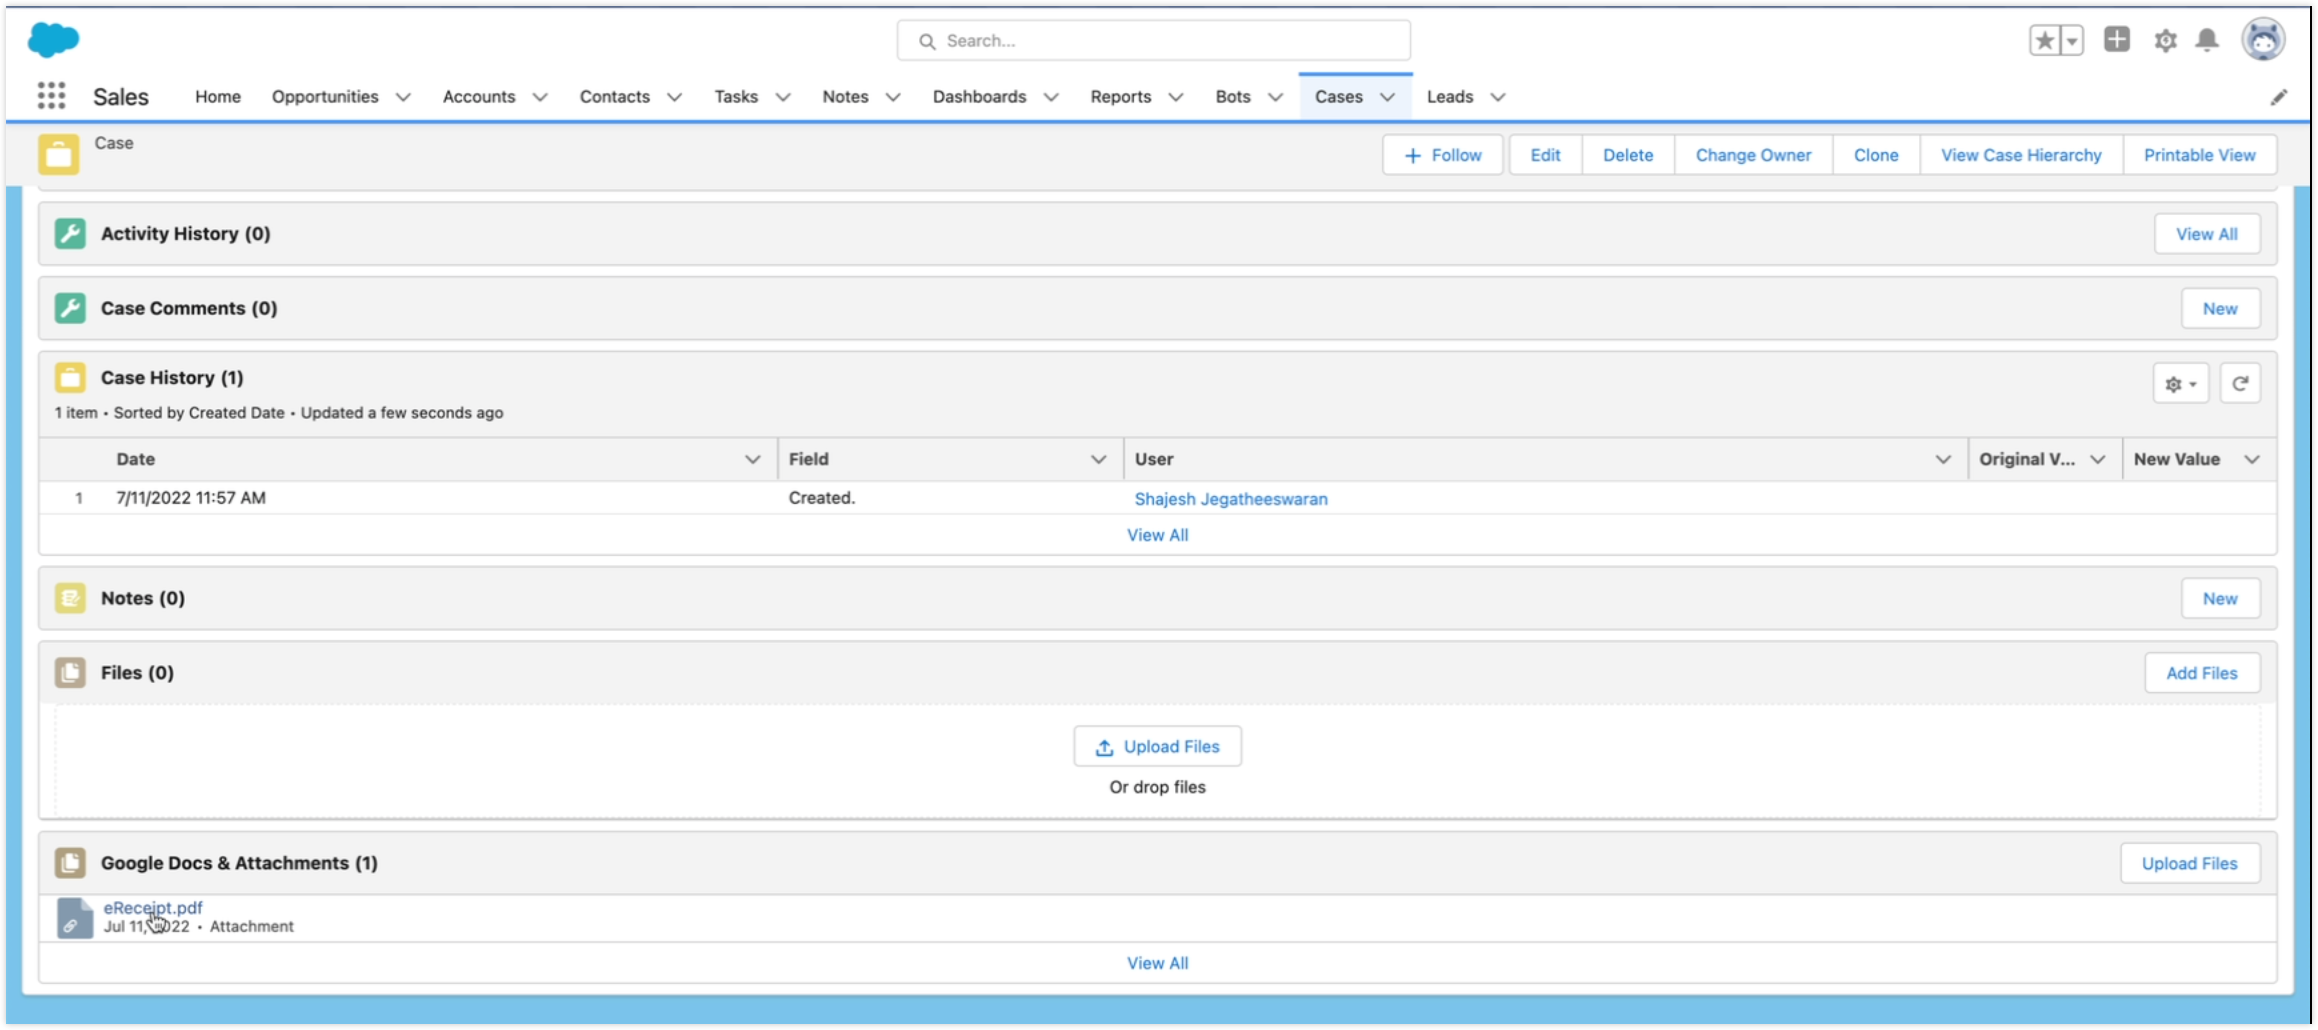Click the pencil edit navigation icon
Viewport: 2318px width, 1030px height.
point(2279,97)
